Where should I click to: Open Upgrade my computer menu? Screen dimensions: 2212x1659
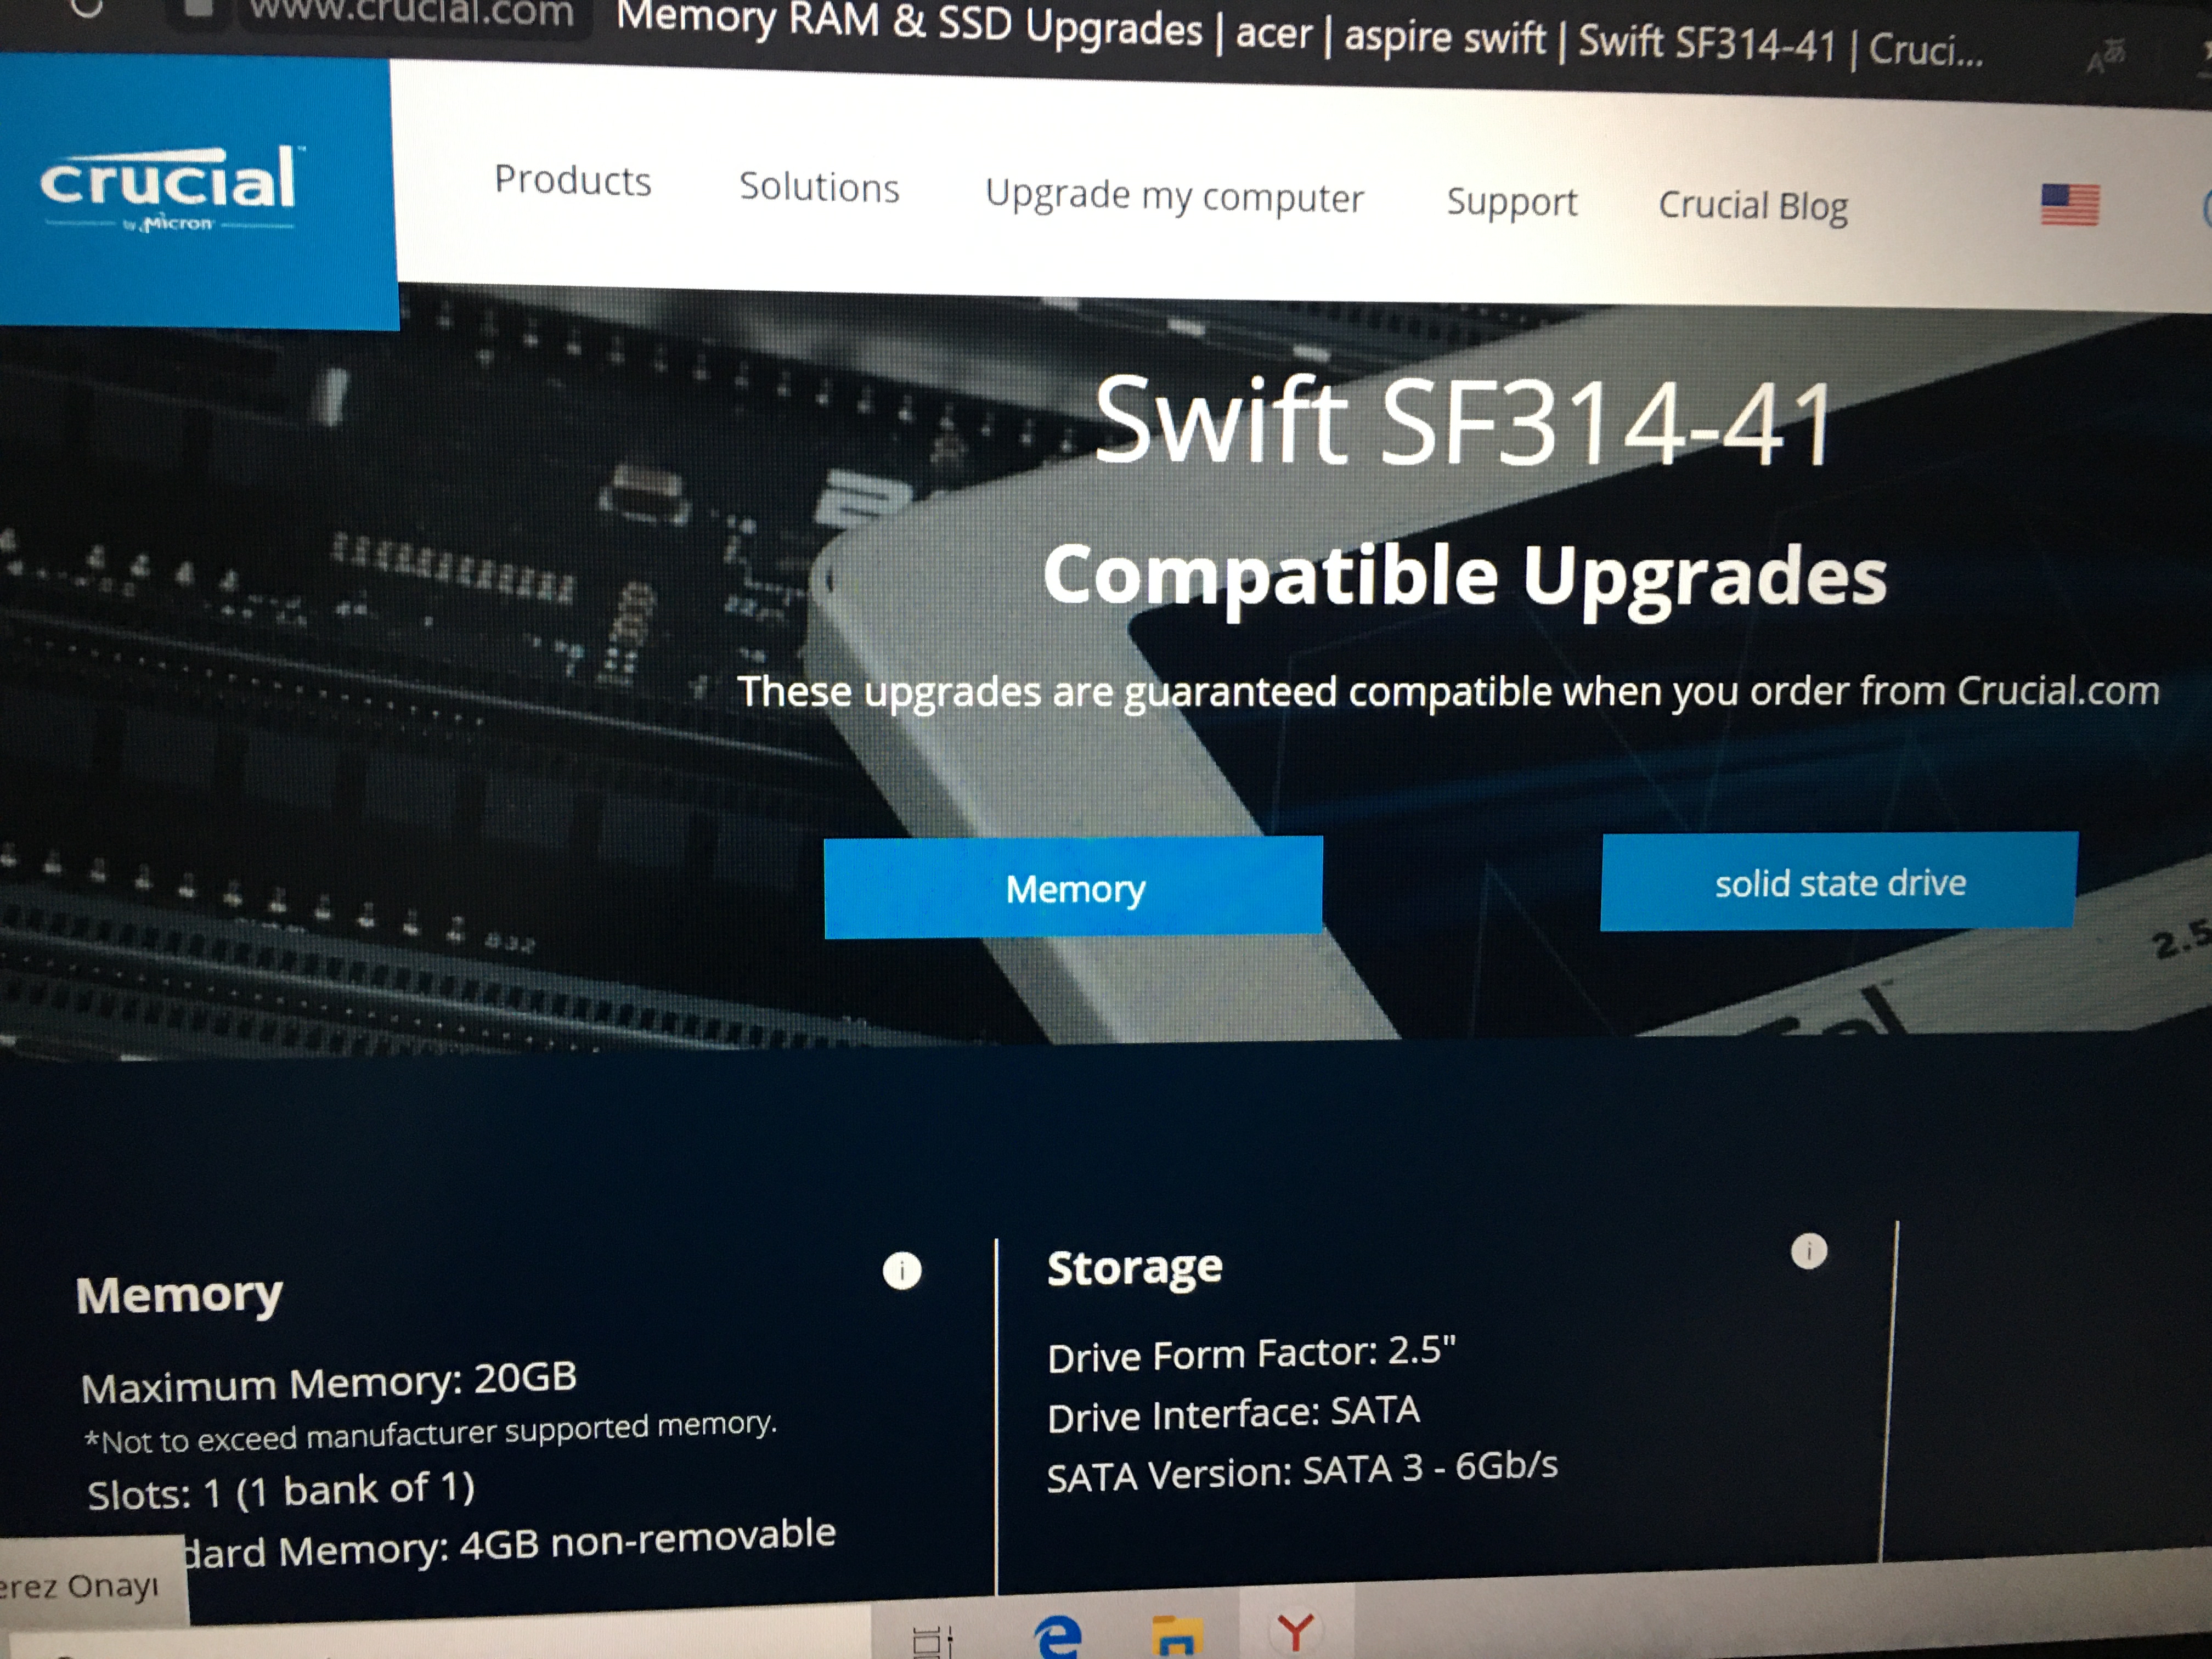(x=1174, y=196)
